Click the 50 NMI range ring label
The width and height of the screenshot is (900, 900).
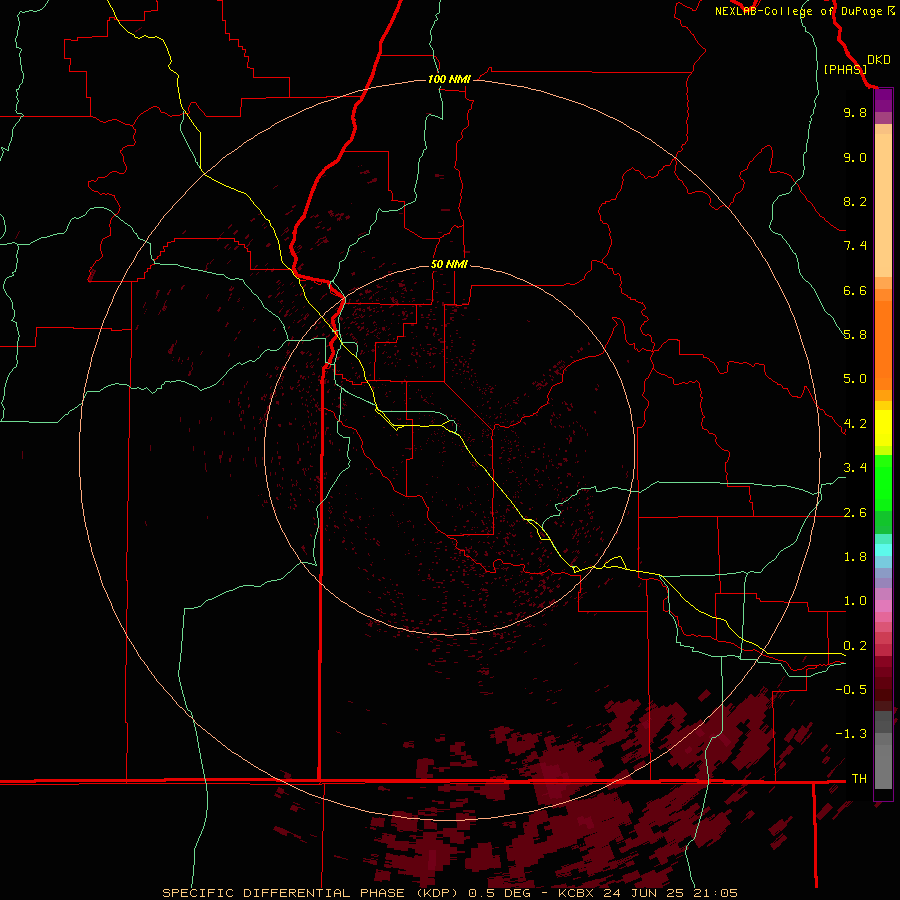449,264
